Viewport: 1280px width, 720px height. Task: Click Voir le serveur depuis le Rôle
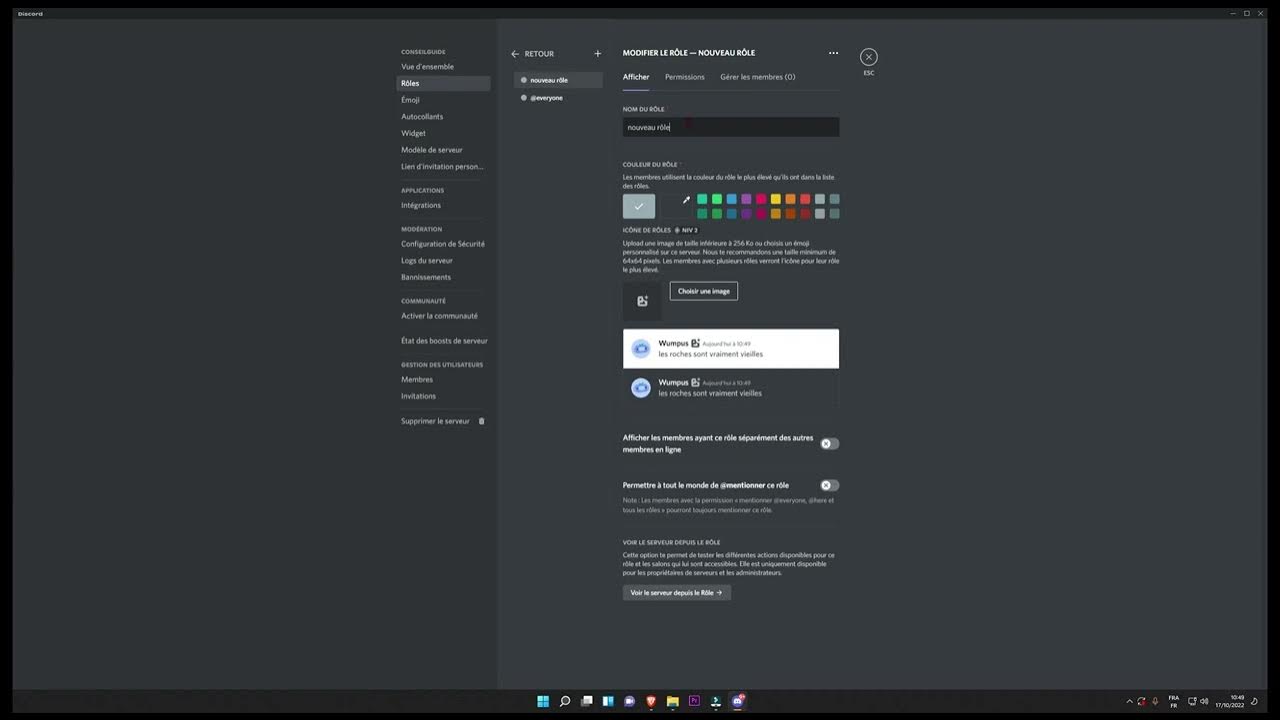pos(677,593)
